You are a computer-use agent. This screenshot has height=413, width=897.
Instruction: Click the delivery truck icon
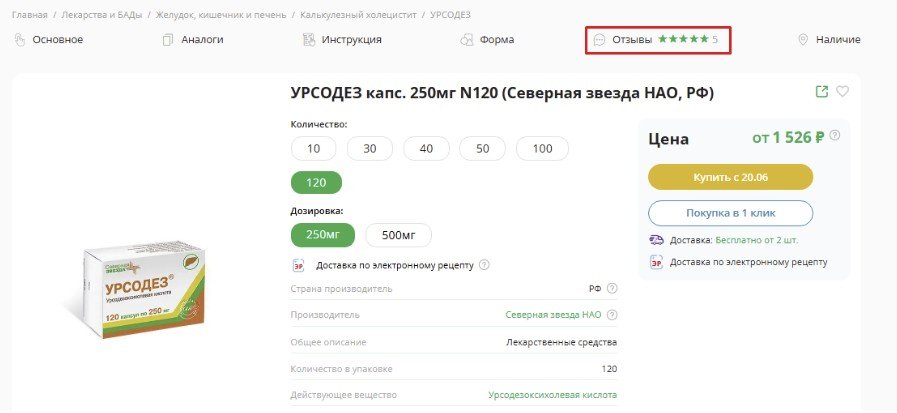pos(656,240)
